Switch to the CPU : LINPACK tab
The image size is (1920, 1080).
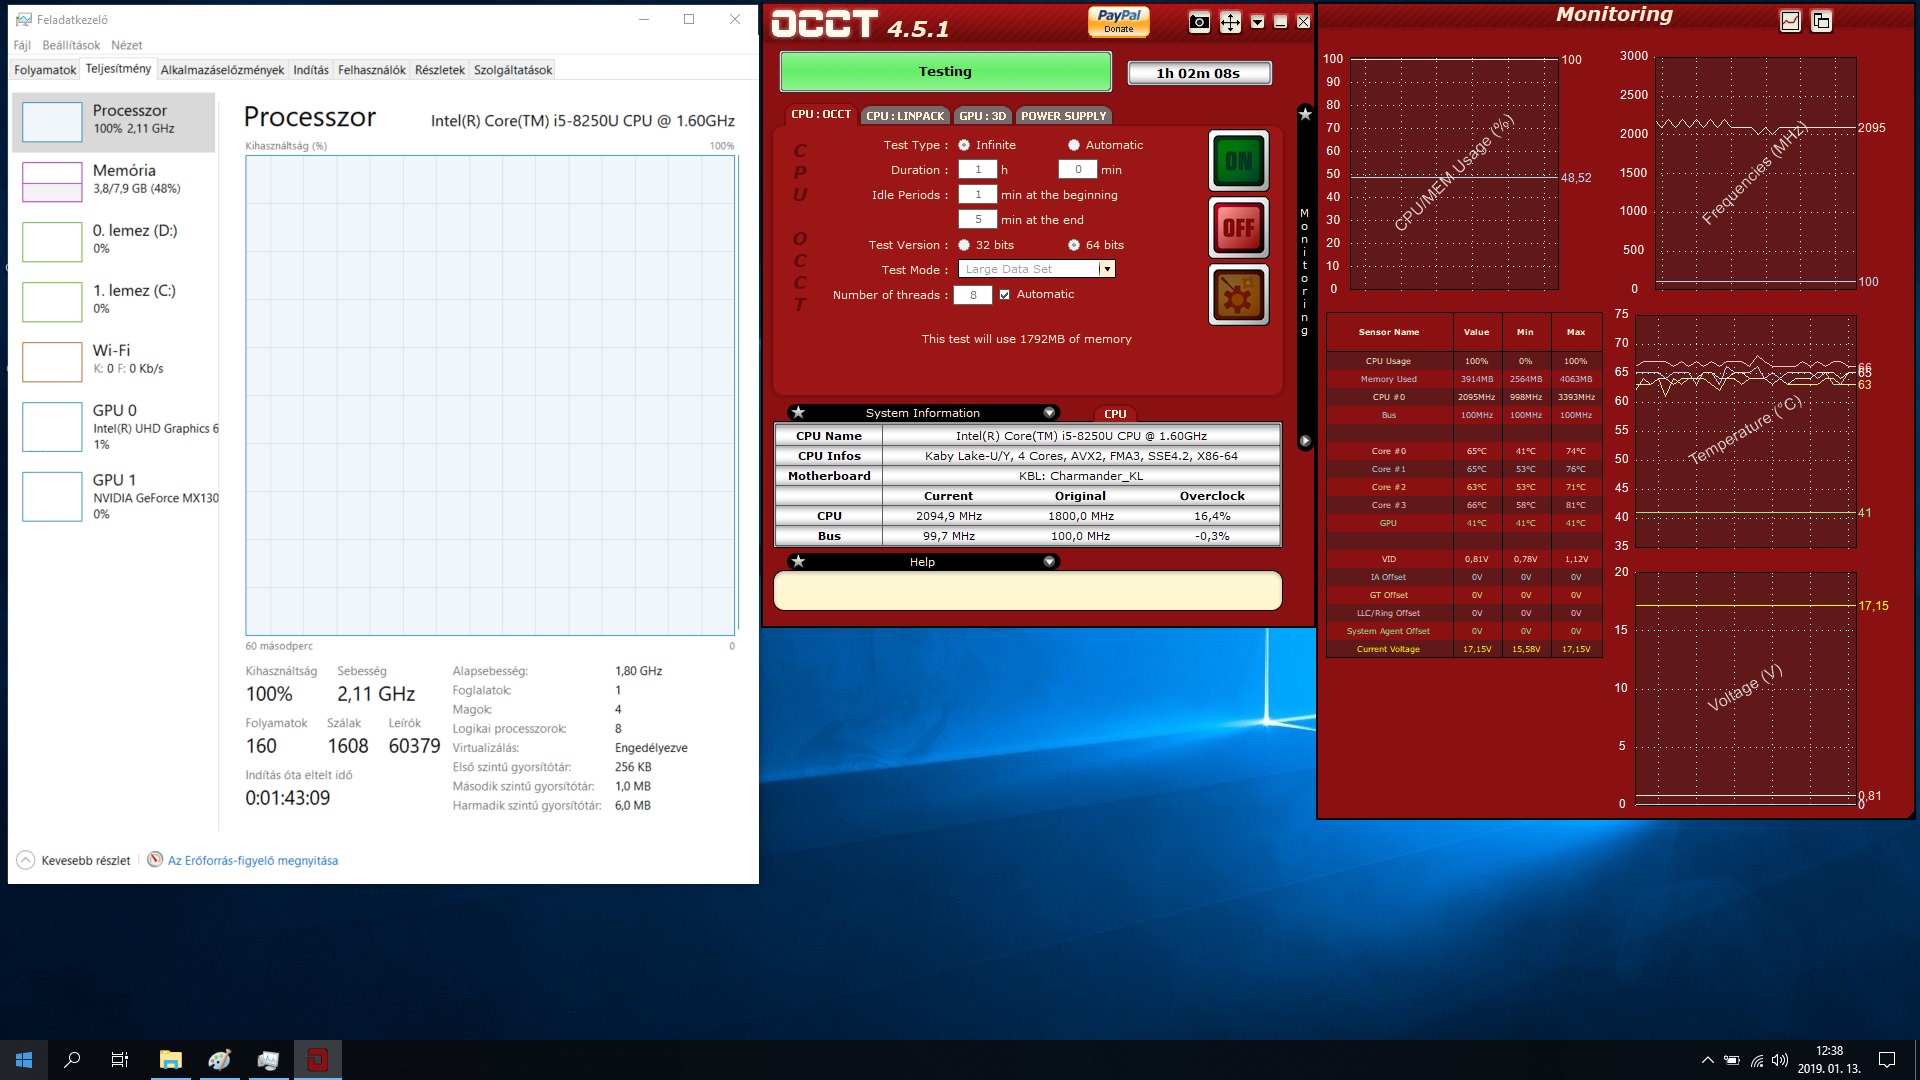(x=904, y=116)
